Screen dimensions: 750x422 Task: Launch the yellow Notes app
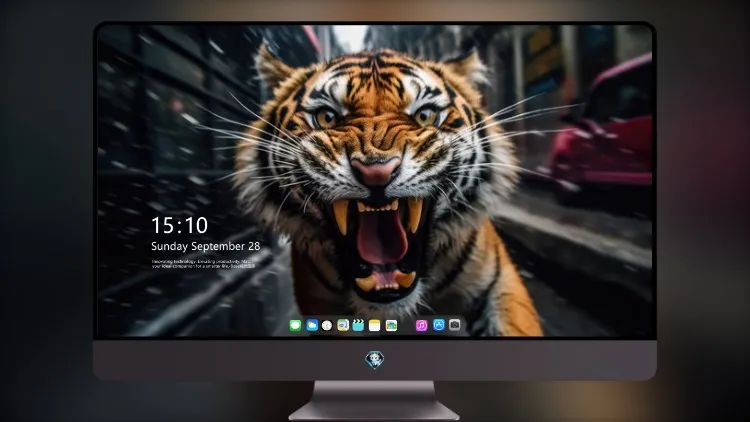coord(375,325)
